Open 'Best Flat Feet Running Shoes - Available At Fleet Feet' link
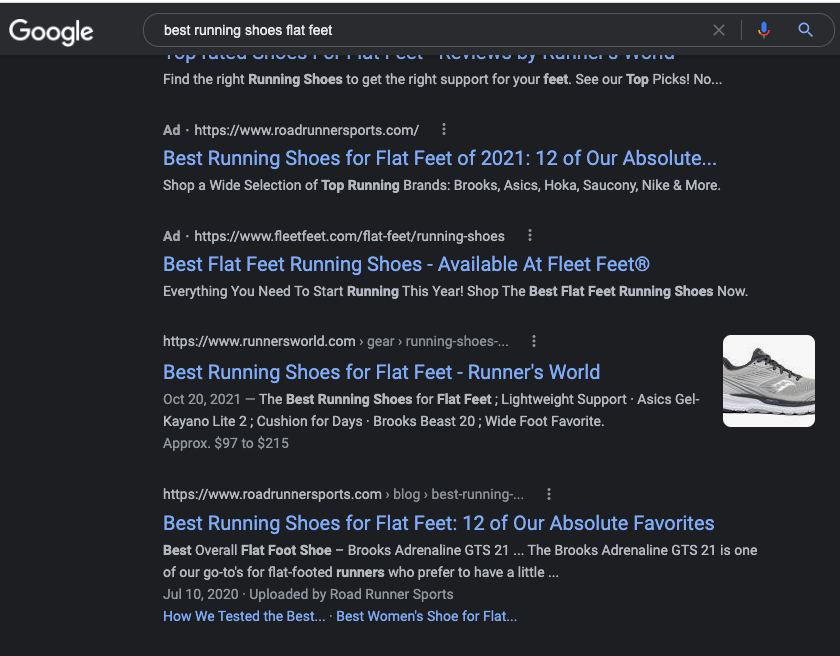Viewport: 840px width, 656px height. 406,264
